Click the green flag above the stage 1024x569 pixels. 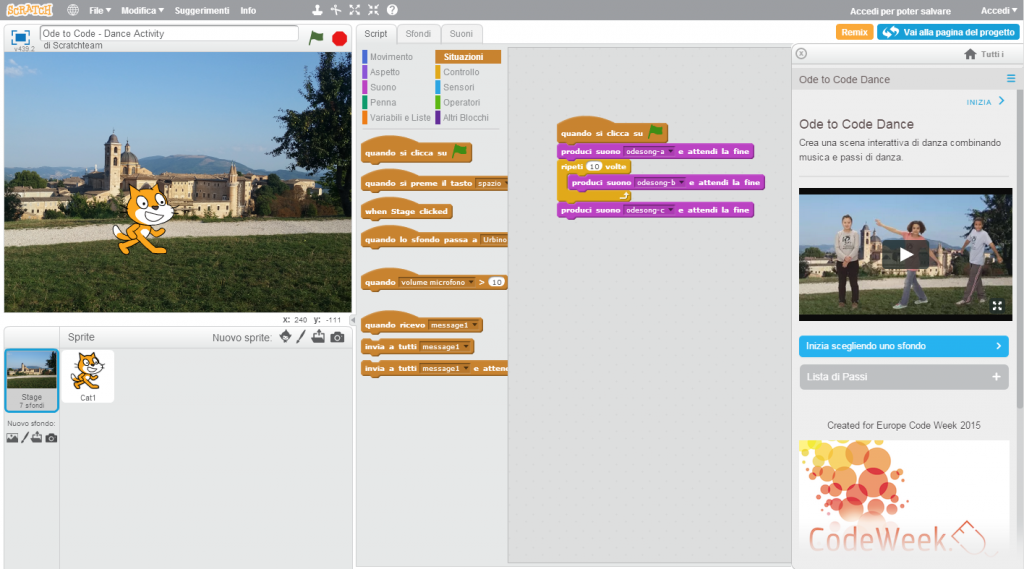point(316,38)
